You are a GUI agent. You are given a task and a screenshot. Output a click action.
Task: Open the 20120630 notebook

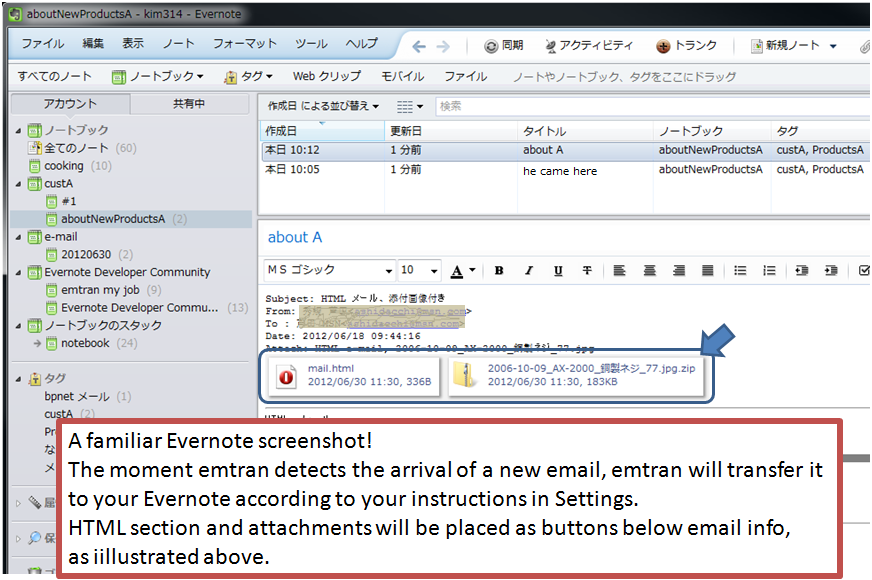click(89, 255)
